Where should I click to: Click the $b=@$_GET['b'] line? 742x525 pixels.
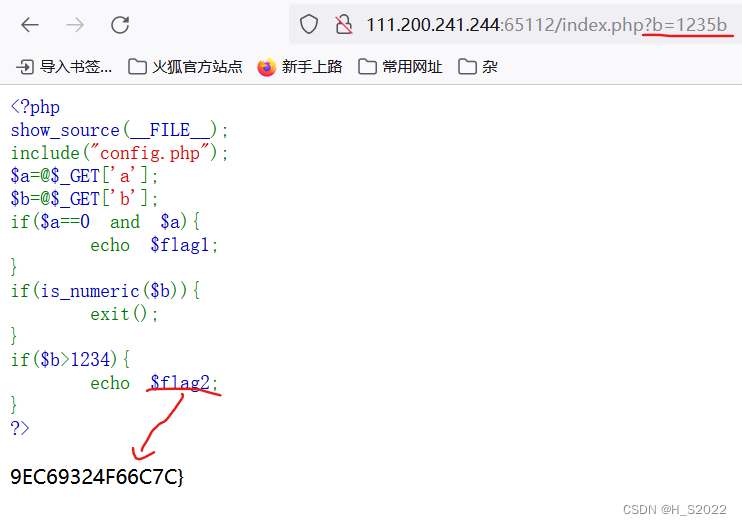[x=84, y=199]
